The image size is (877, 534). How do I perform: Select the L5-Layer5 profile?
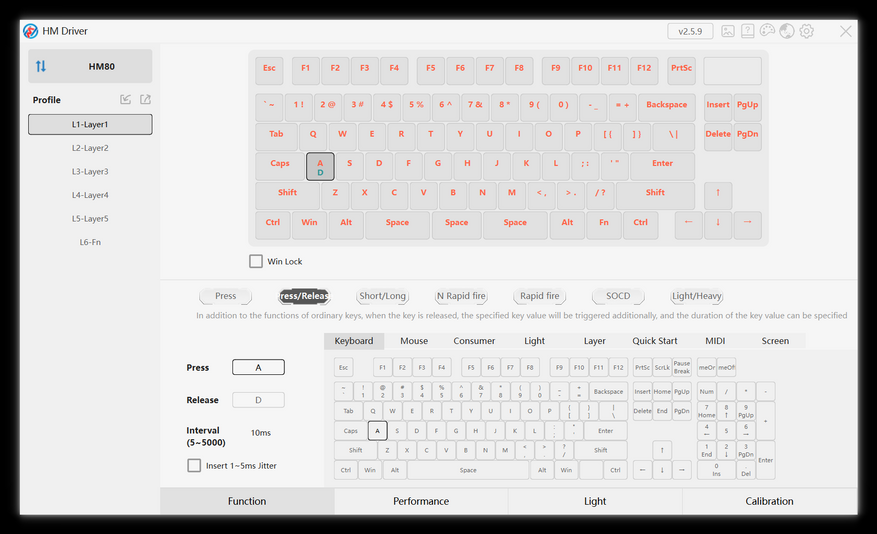pos(90,219)
